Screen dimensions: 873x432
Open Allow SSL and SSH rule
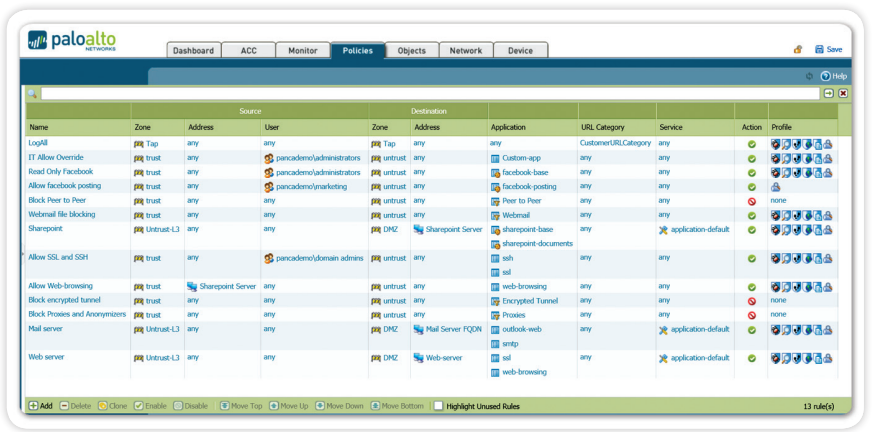pos(58,257)
